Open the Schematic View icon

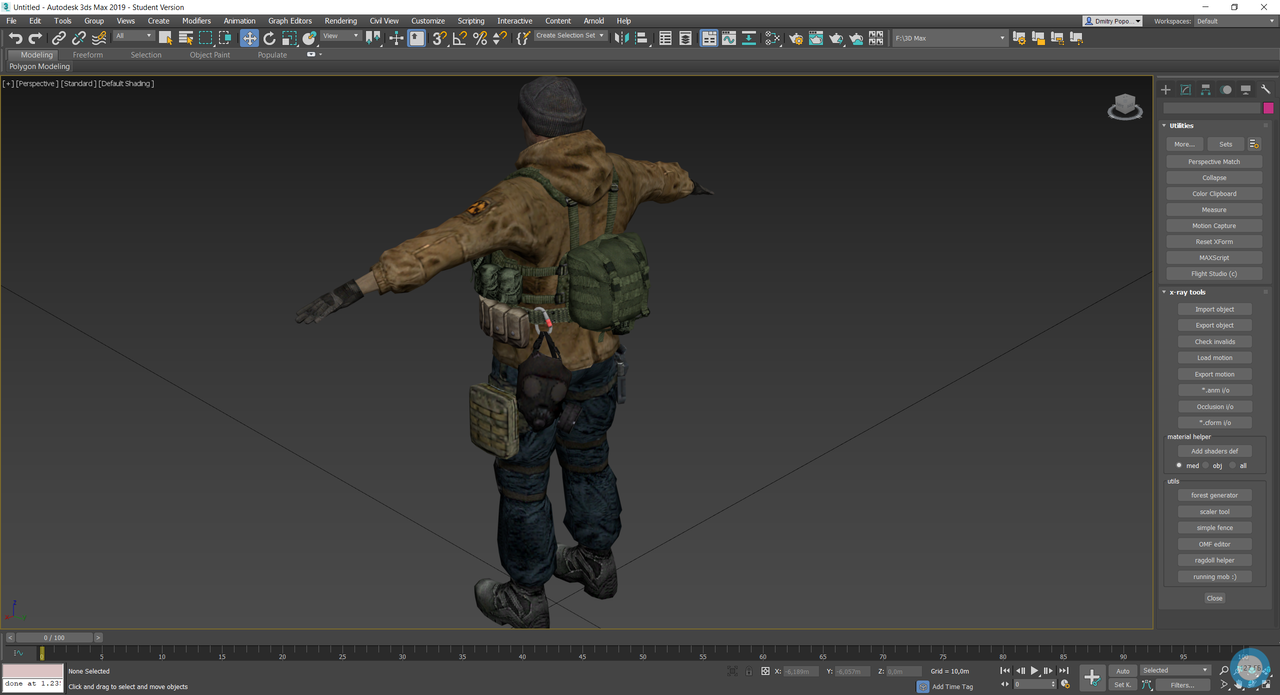(x=749, y=38)
